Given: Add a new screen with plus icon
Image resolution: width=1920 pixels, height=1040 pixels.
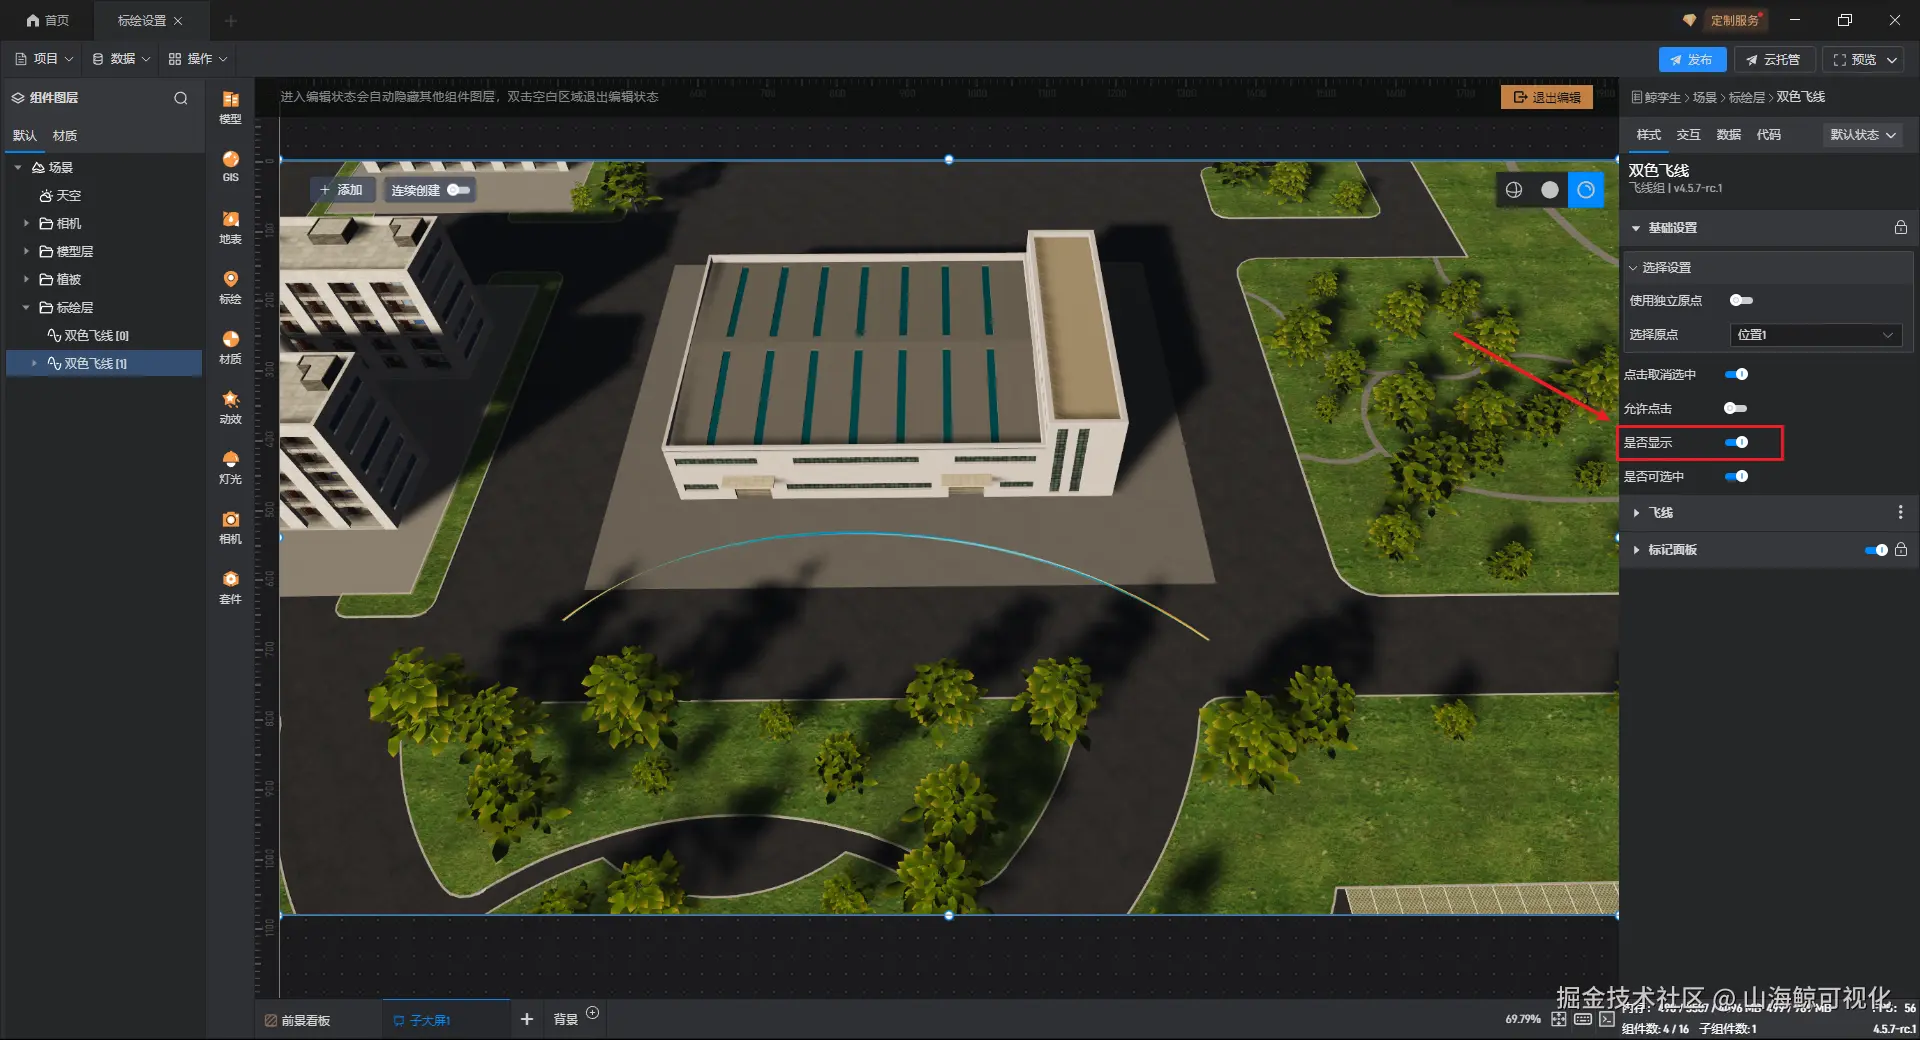Looking at the screenshot, I should (x=527, y=1019).
